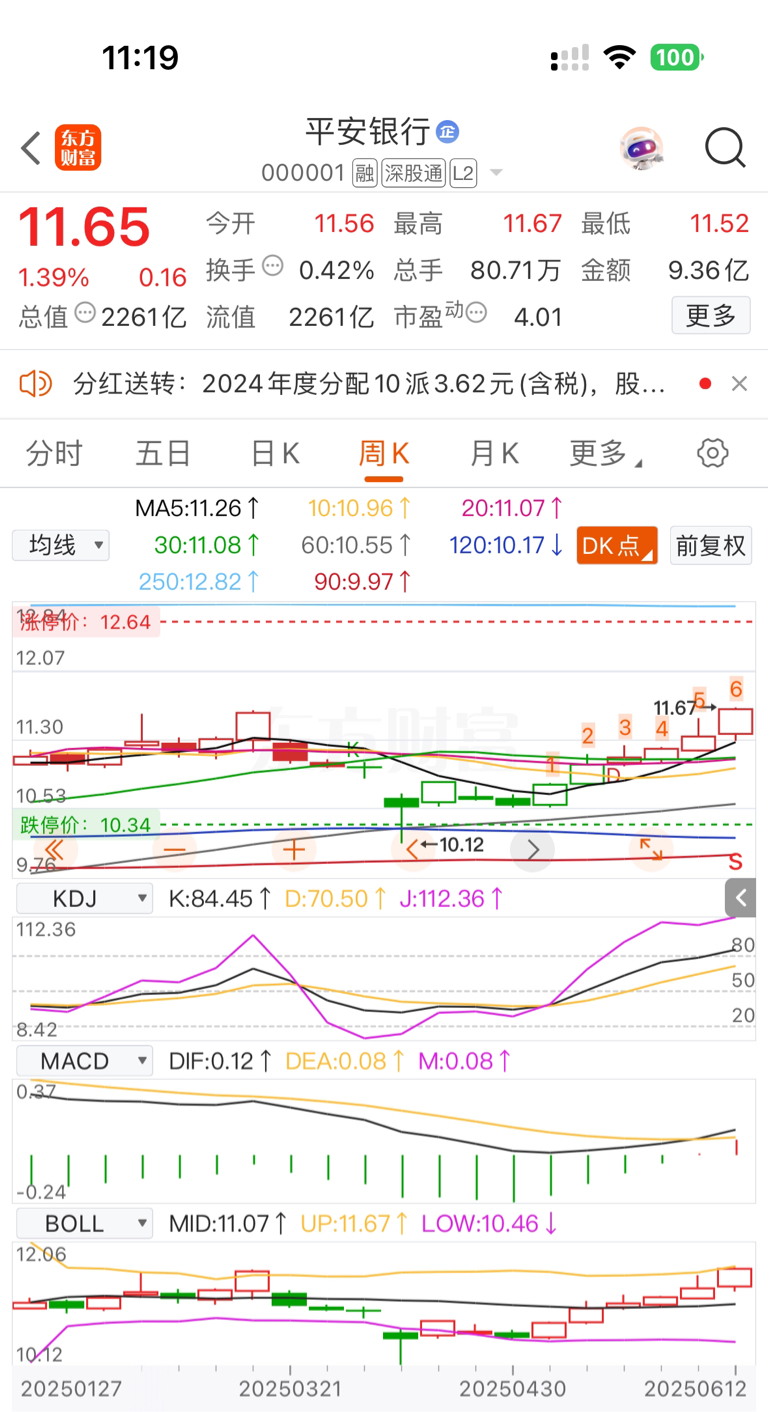Switch to the 五日 tab
The width and height of the screenshot is (769, 1412).
[x=163, y=453]
